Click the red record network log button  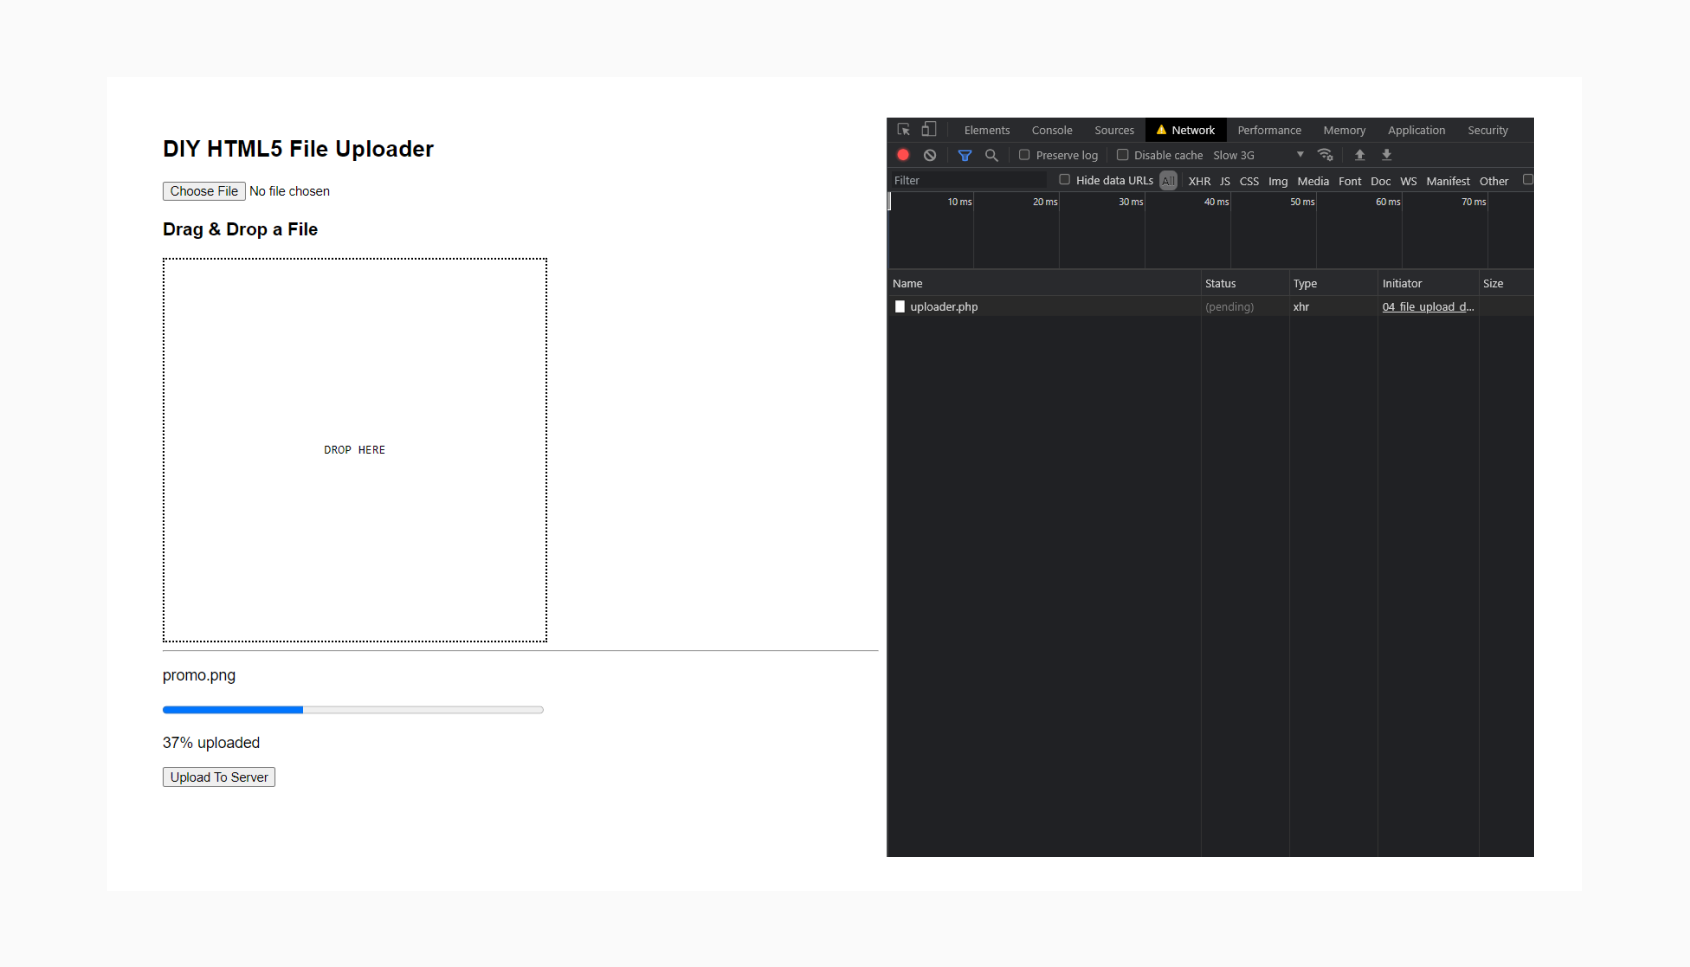903,155
